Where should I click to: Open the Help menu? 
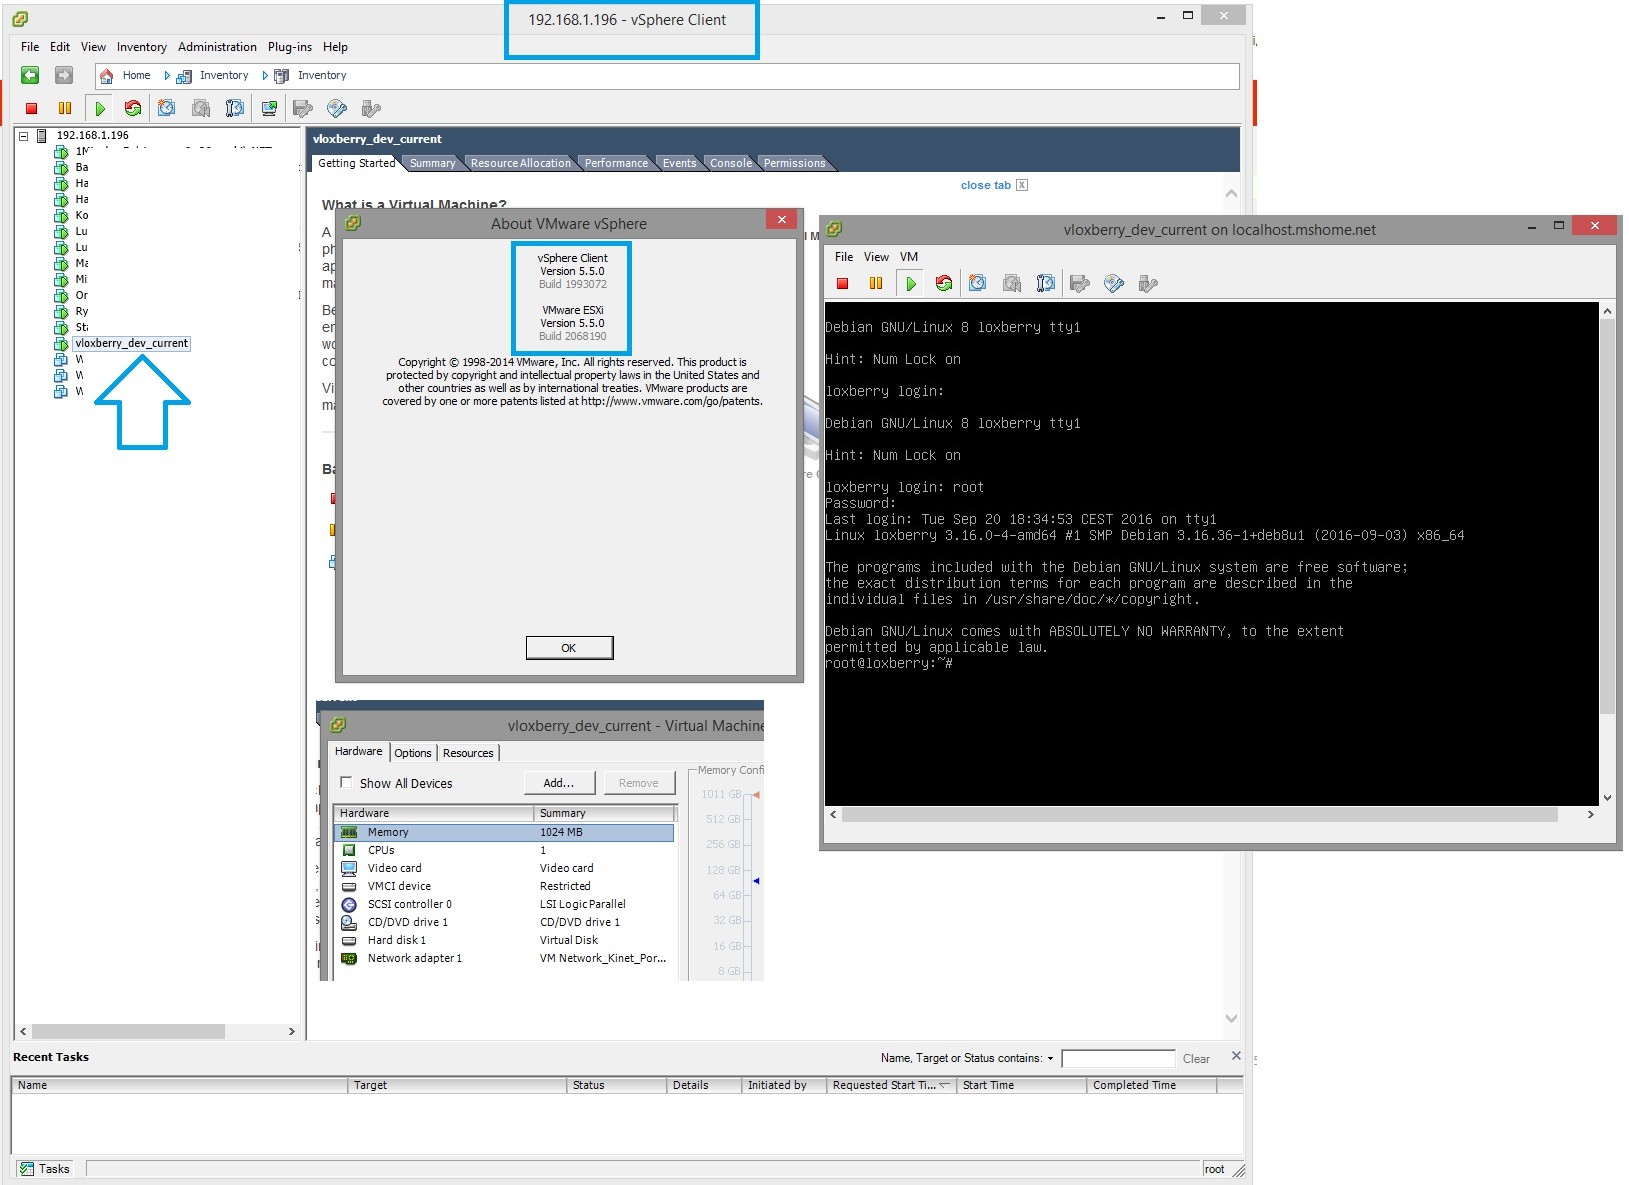pos(335,47)
